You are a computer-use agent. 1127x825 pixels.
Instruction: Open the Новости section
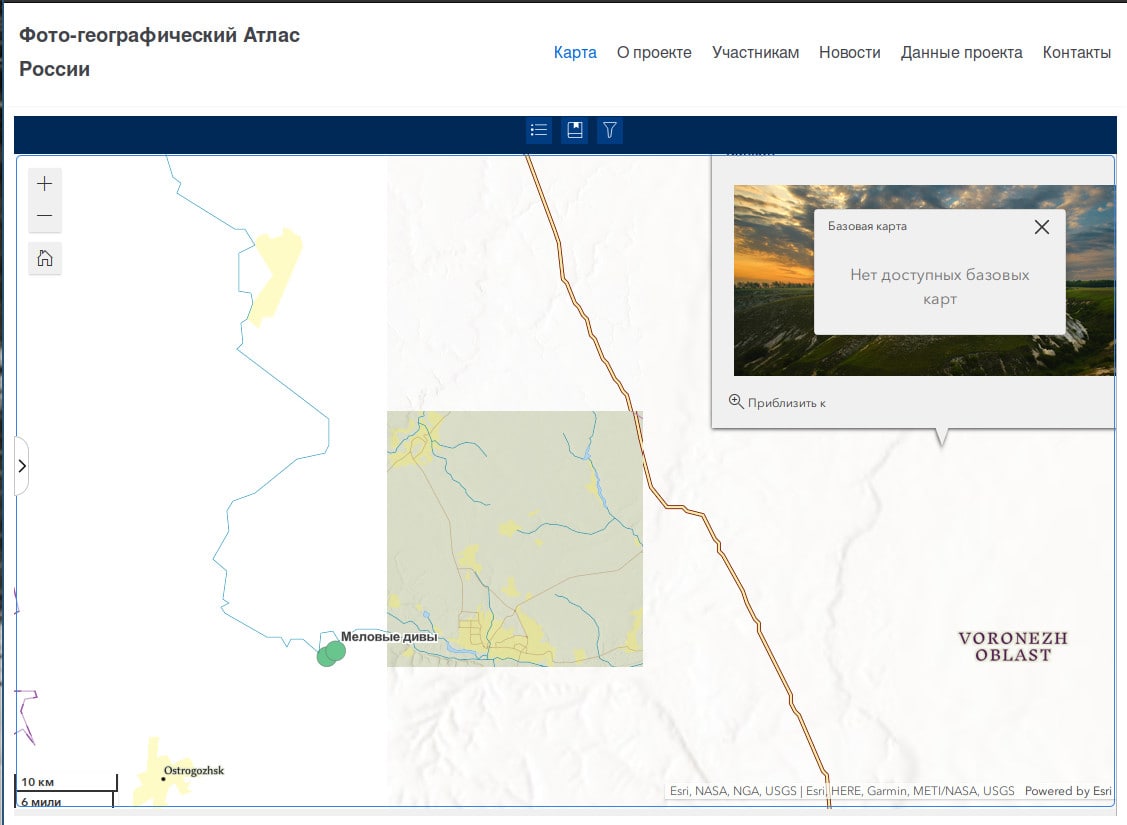tap(850, 52)
